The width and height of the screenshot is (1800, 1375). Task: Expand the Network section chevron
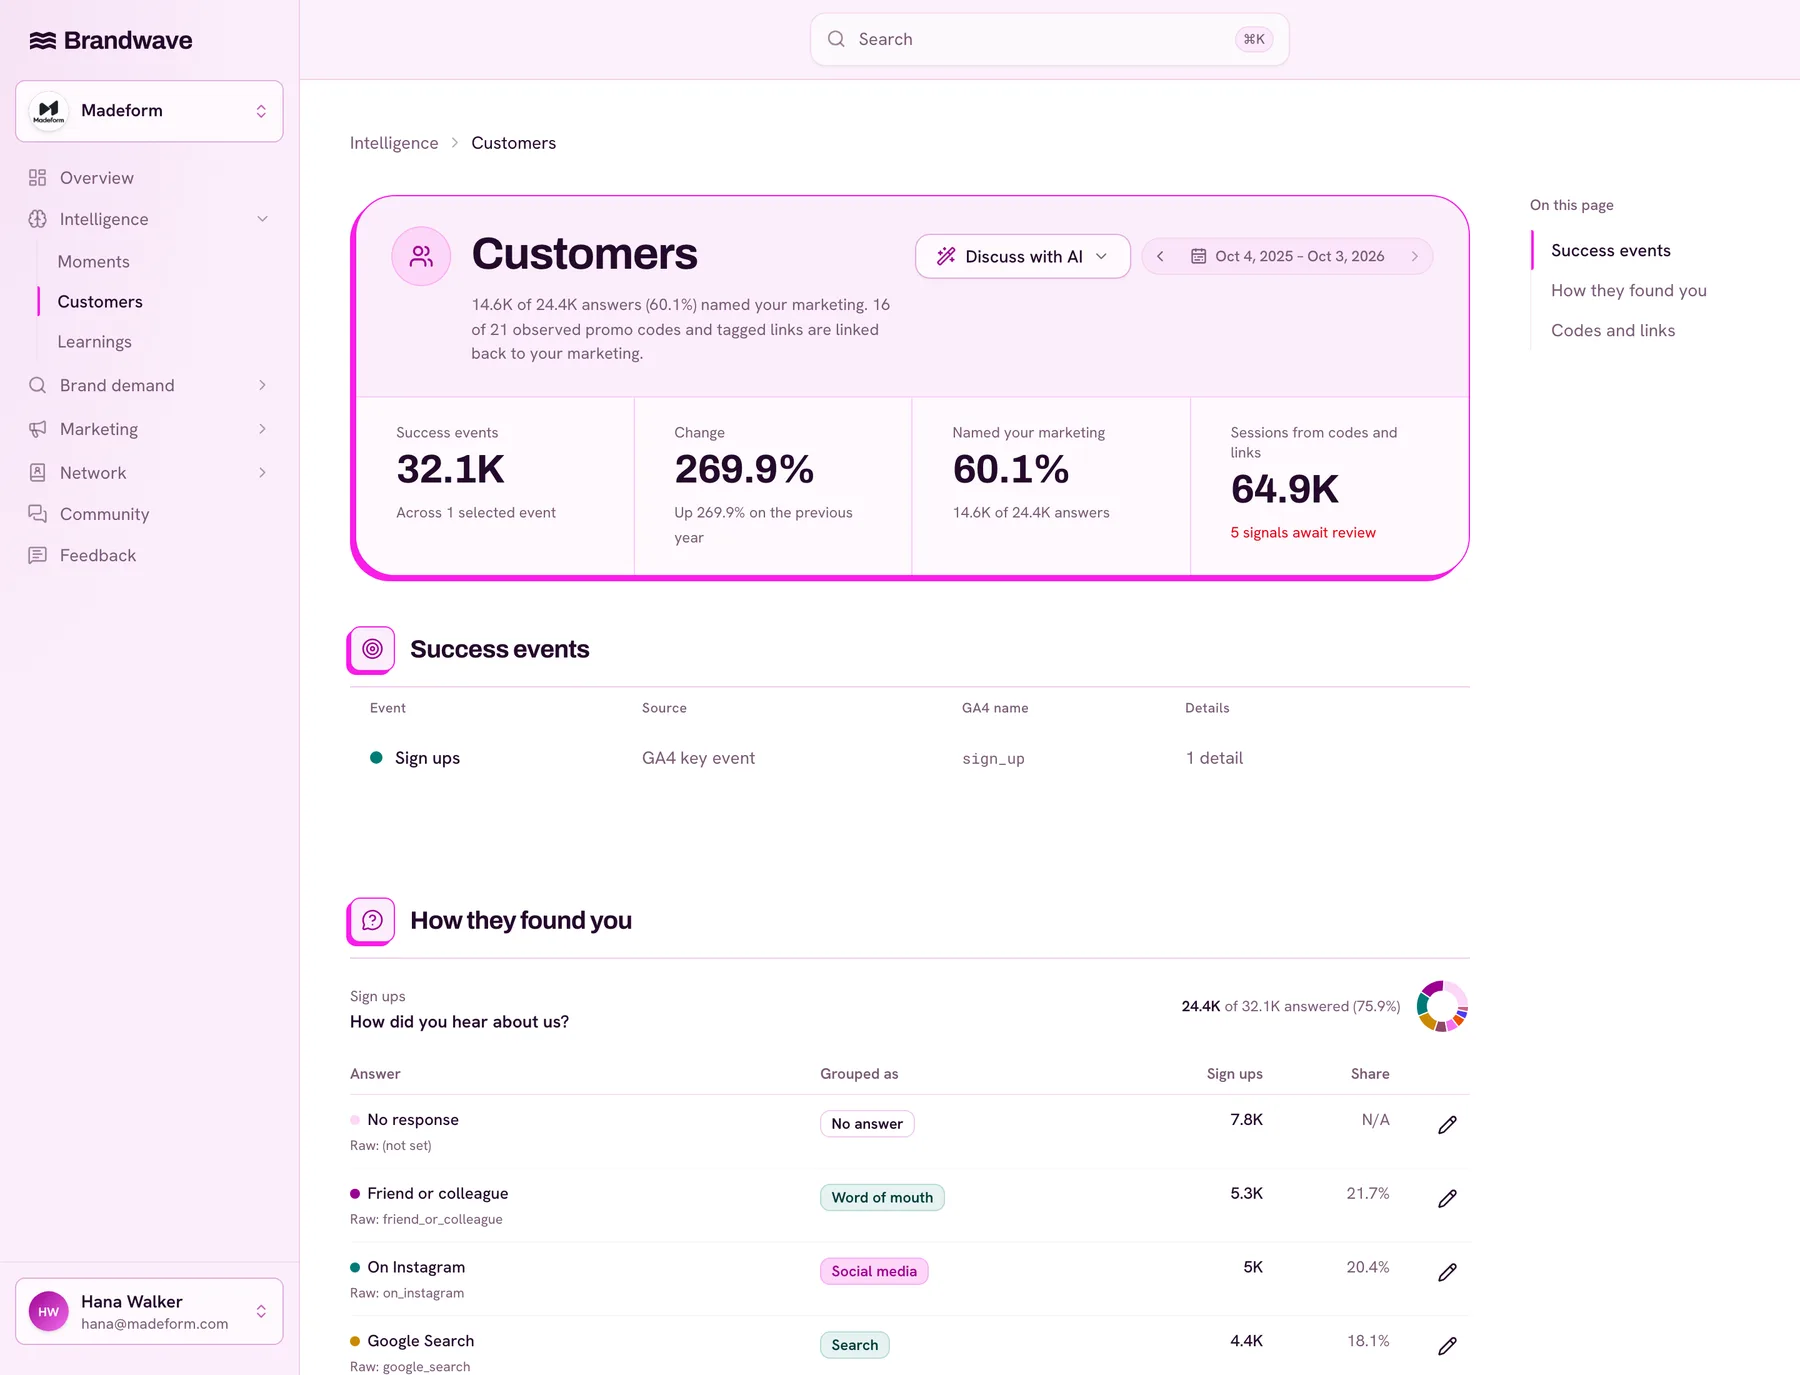[262, 472]
